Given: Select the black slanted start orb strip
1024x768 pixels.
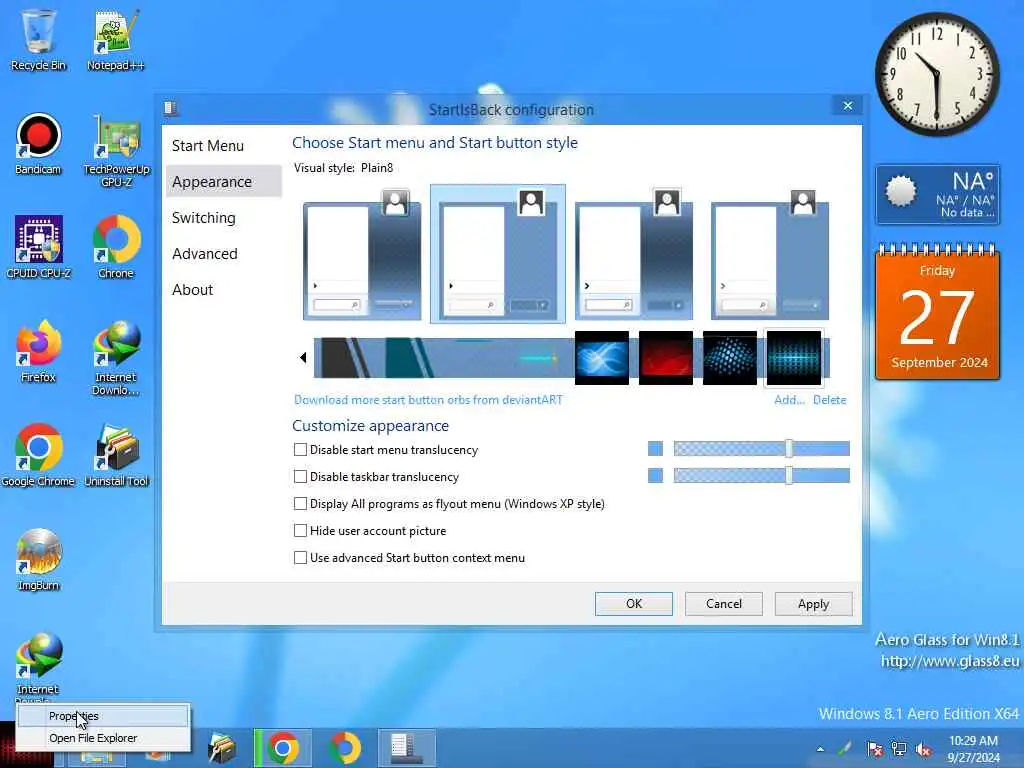Looking at the screenshot, I should click(x=345, y=357).
